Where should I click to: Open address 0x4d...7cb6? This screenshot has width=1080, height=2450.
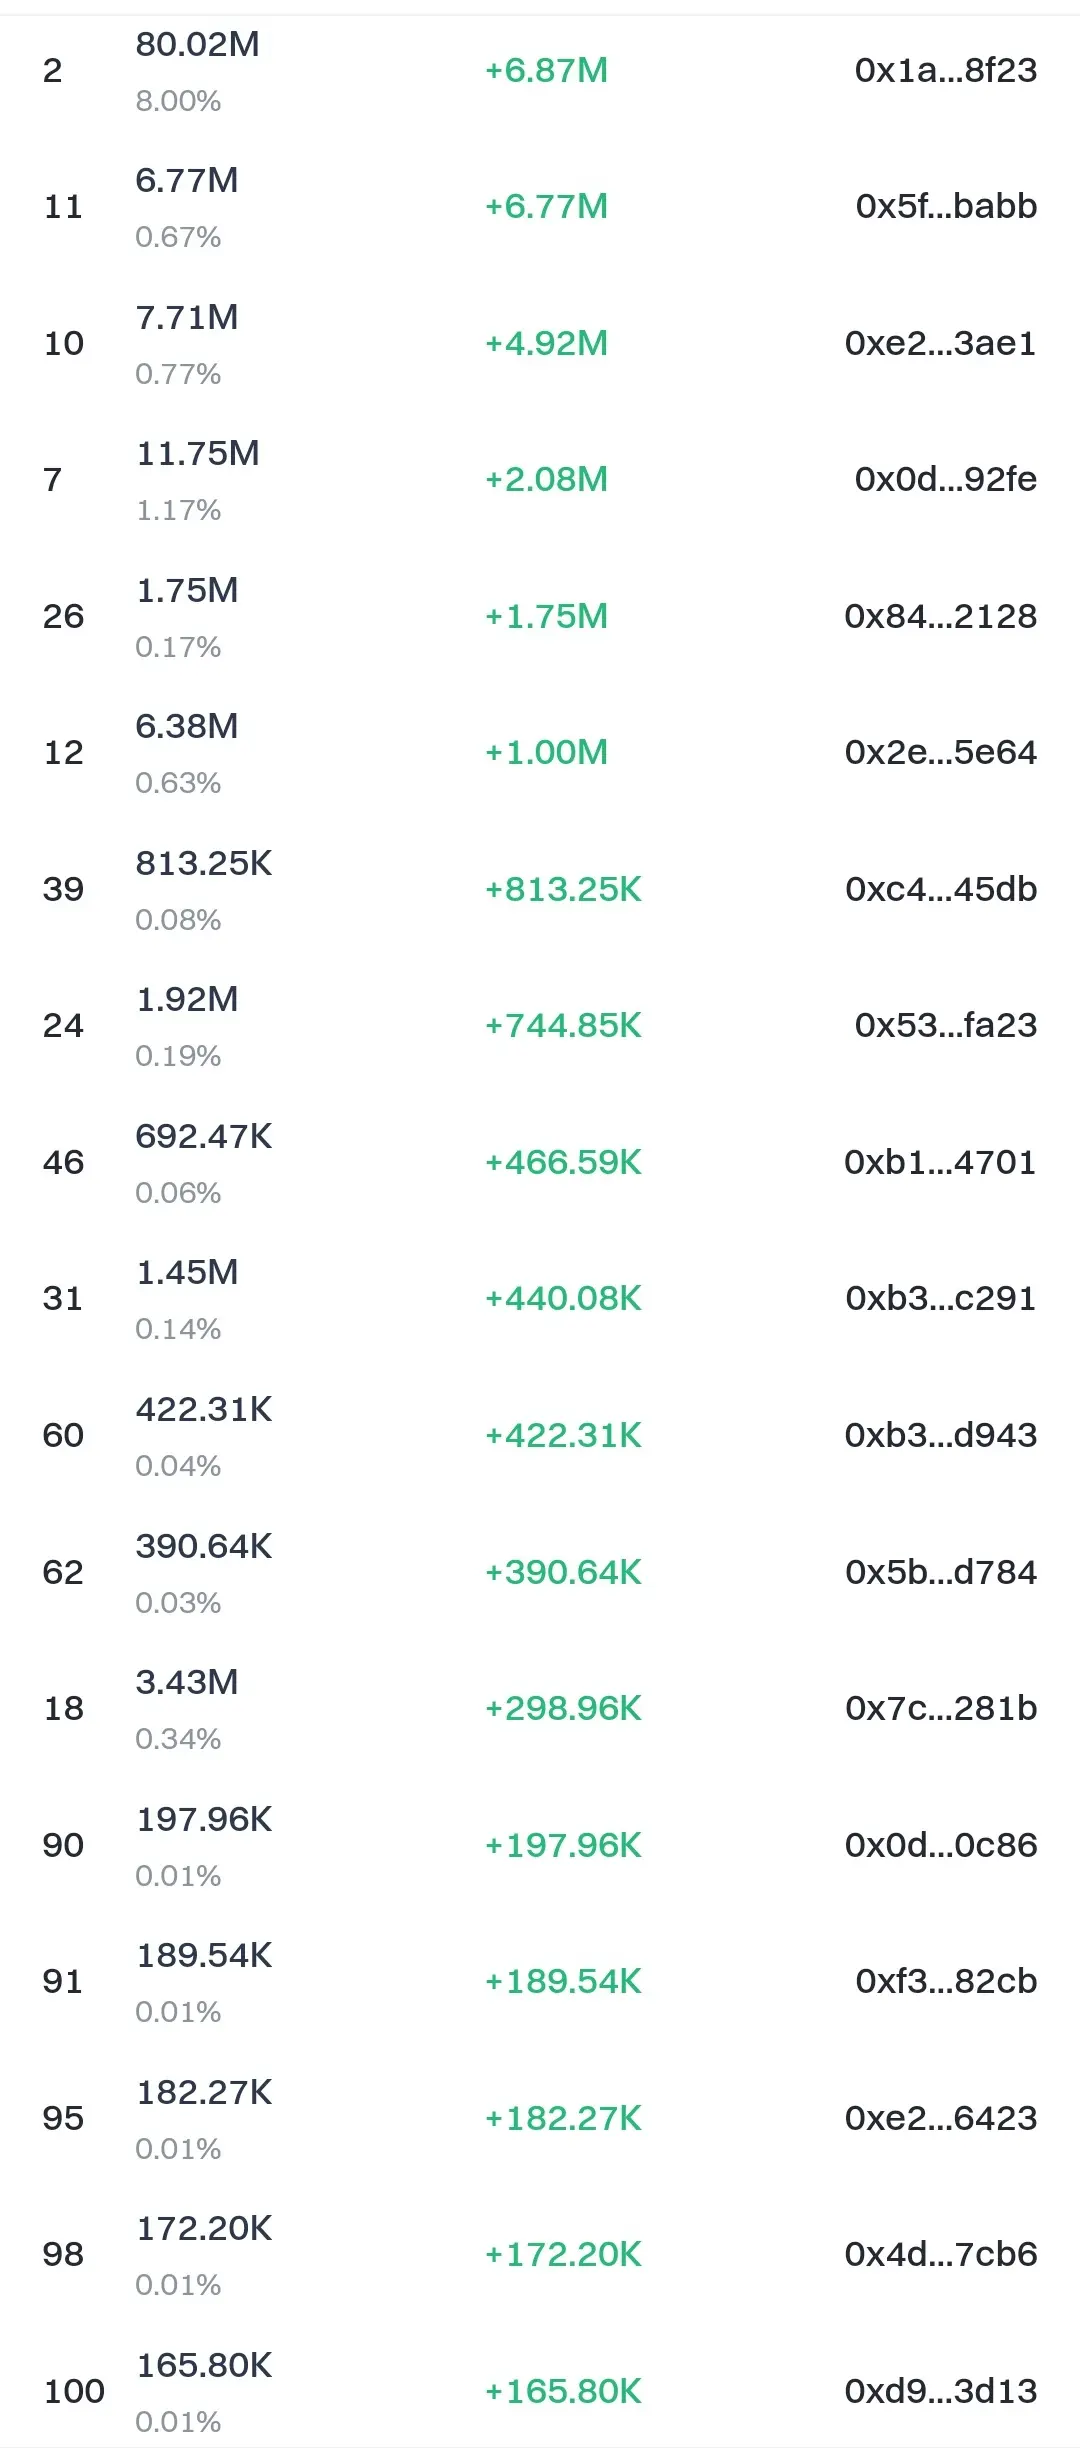tap(940, 2254)
